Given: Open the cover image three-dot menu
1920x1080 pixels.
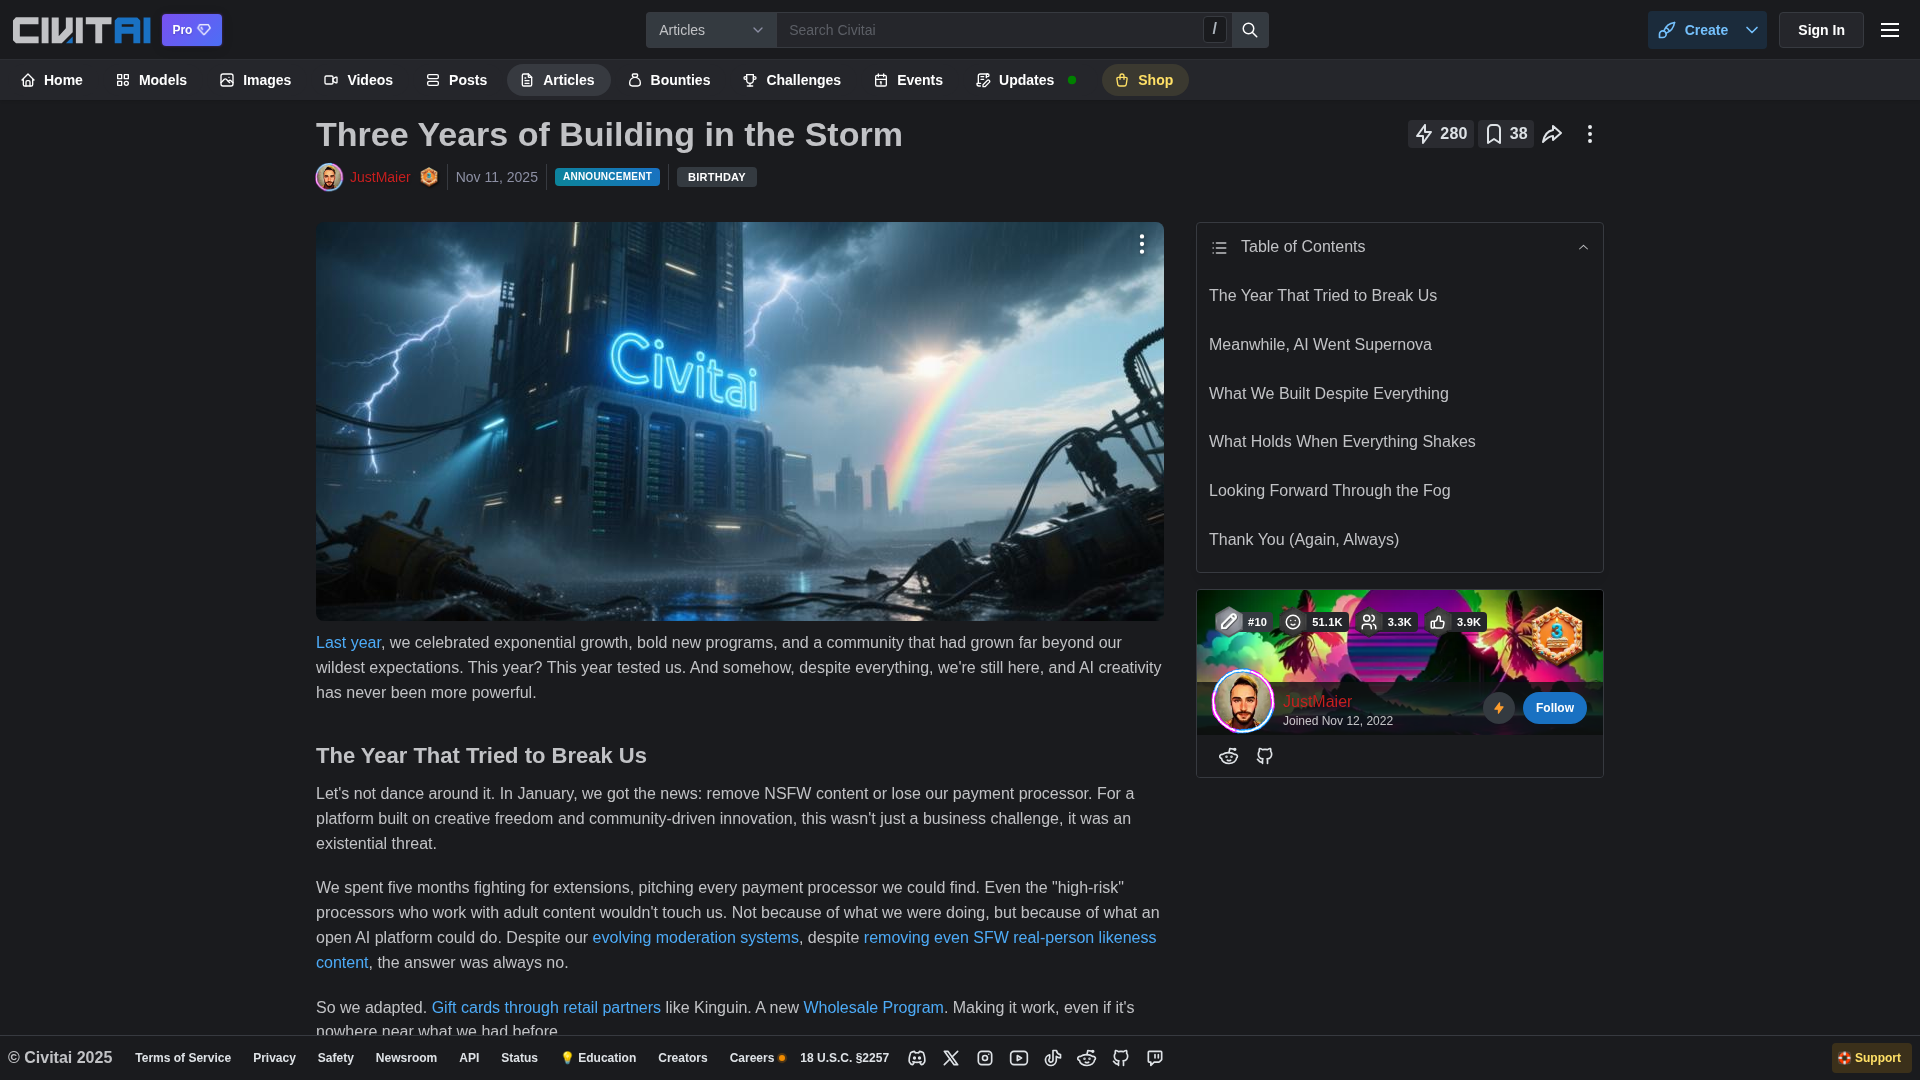Looking at the screenshot, I should coord(1141,245).
